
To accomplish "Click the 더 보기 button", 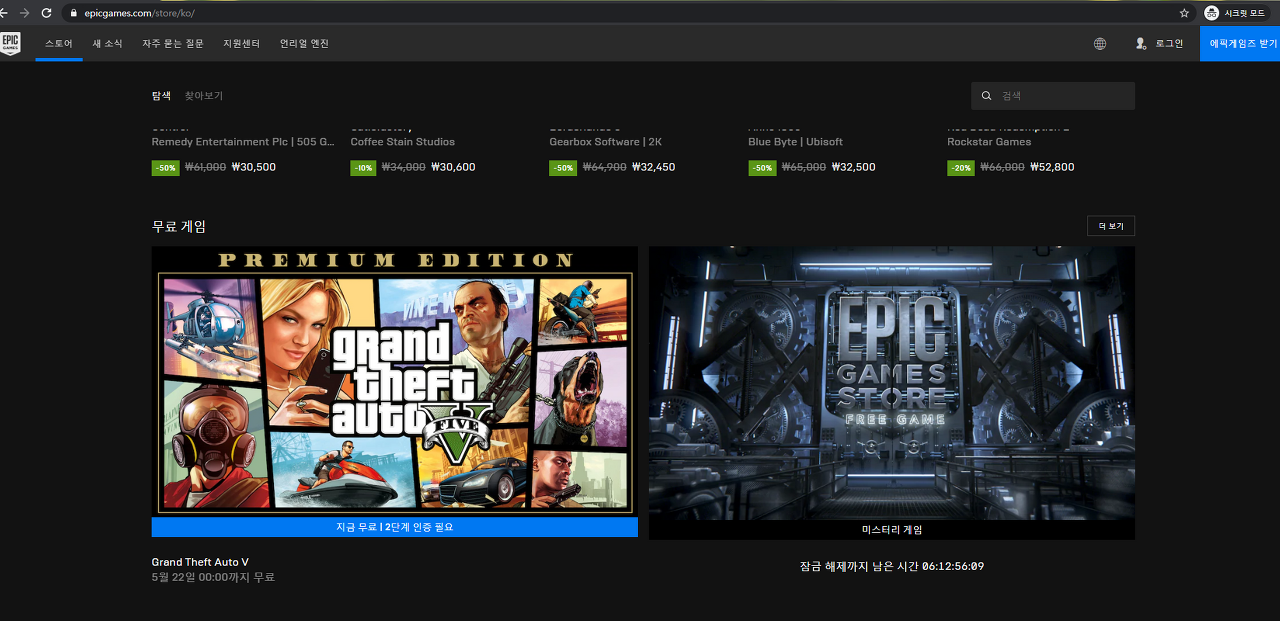I will pos(1111,226).
